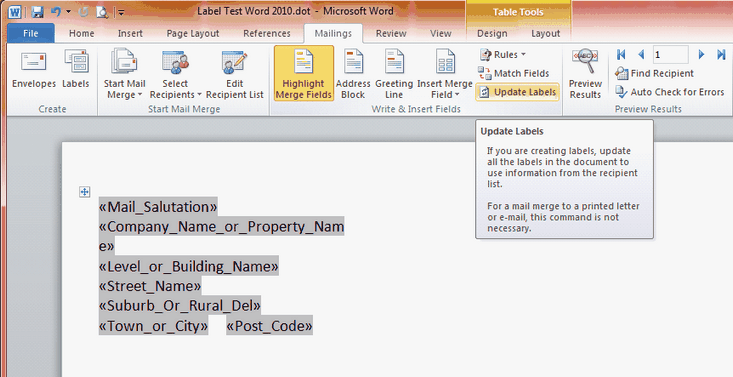Open the Table Tools Layout tab
Screen dimensions: 733x377
[545, 33]
